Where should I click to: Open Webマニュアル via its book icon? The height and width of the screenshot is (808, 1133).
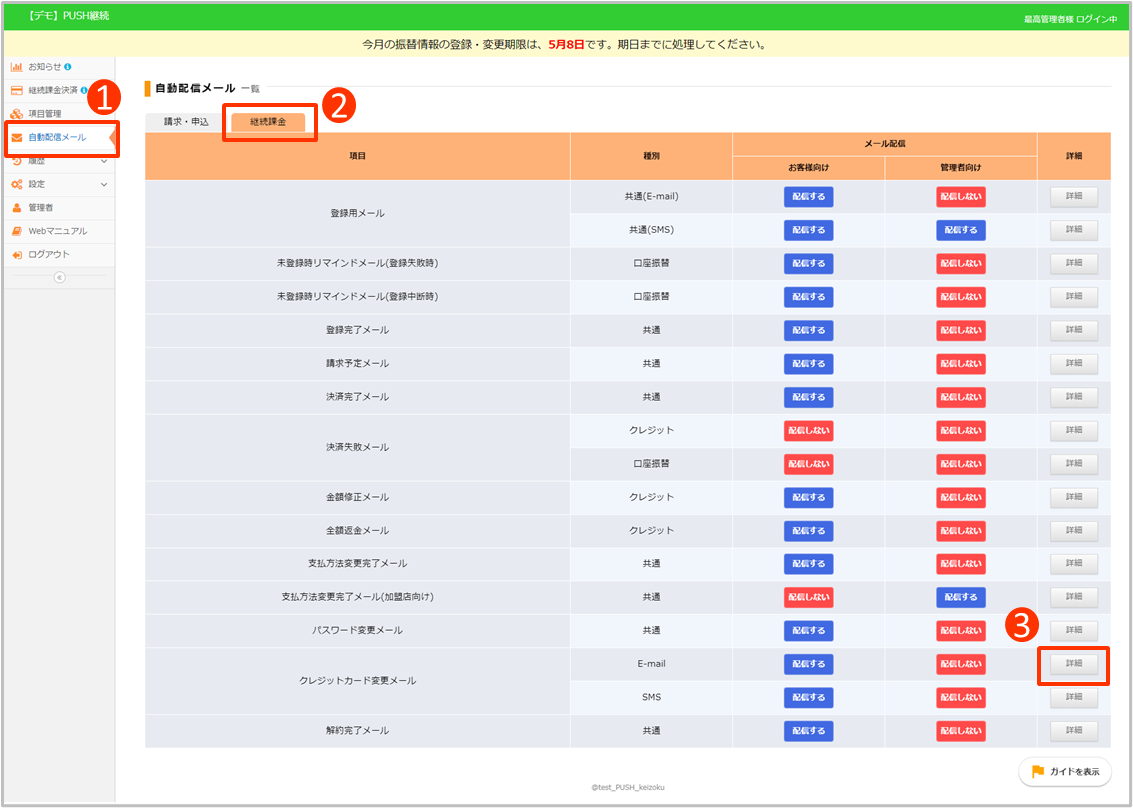[x=17, y=231]
